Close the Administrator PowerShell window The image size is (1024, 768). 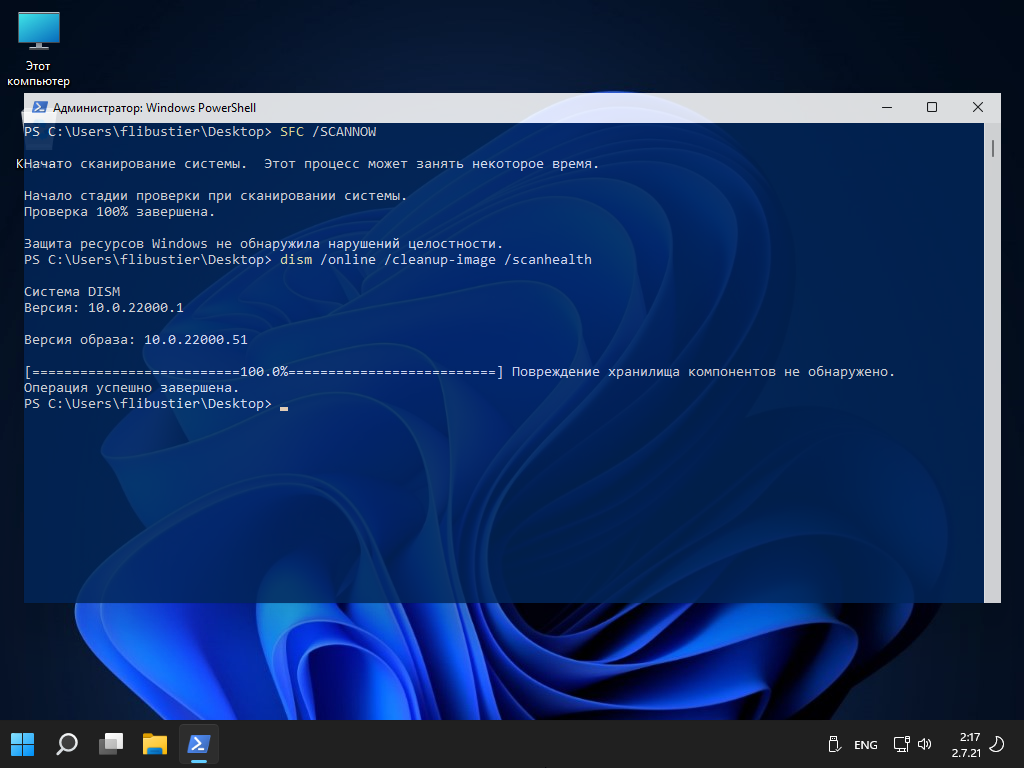point(977,107)
